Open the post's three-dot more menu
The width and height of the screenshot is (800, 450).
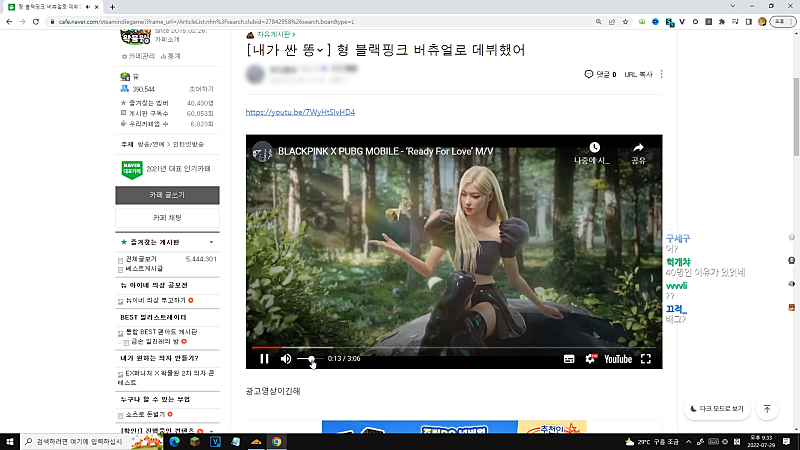pos(662,74)
